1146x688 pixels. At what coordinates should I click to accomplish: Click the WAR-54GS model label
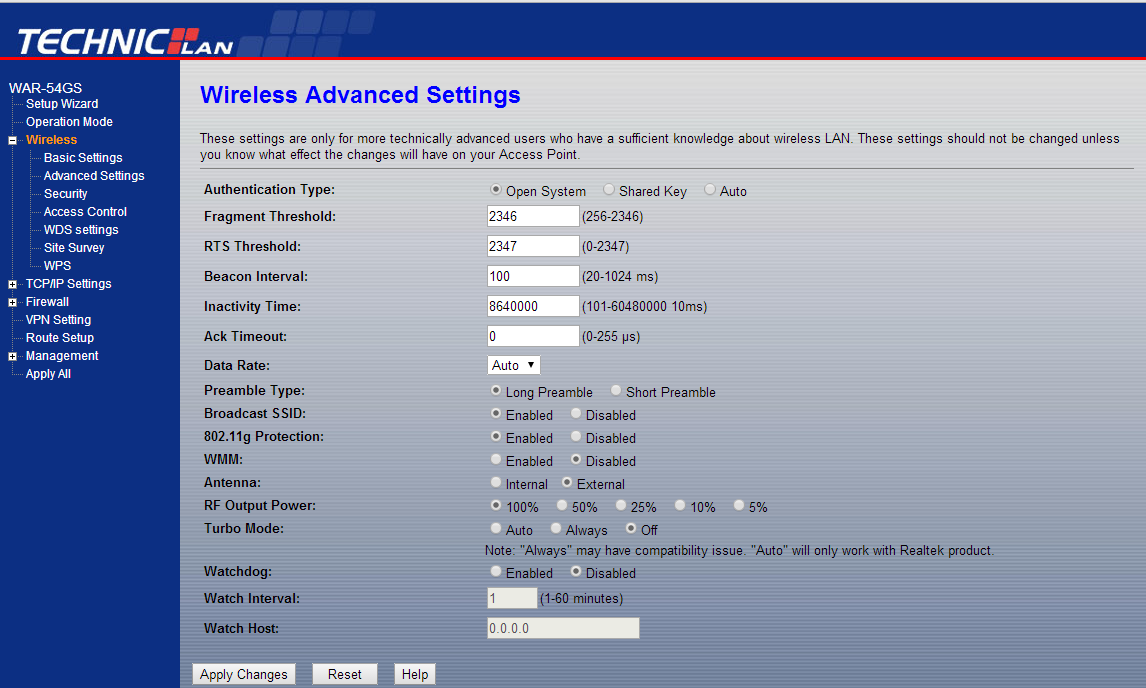(45, 88)
